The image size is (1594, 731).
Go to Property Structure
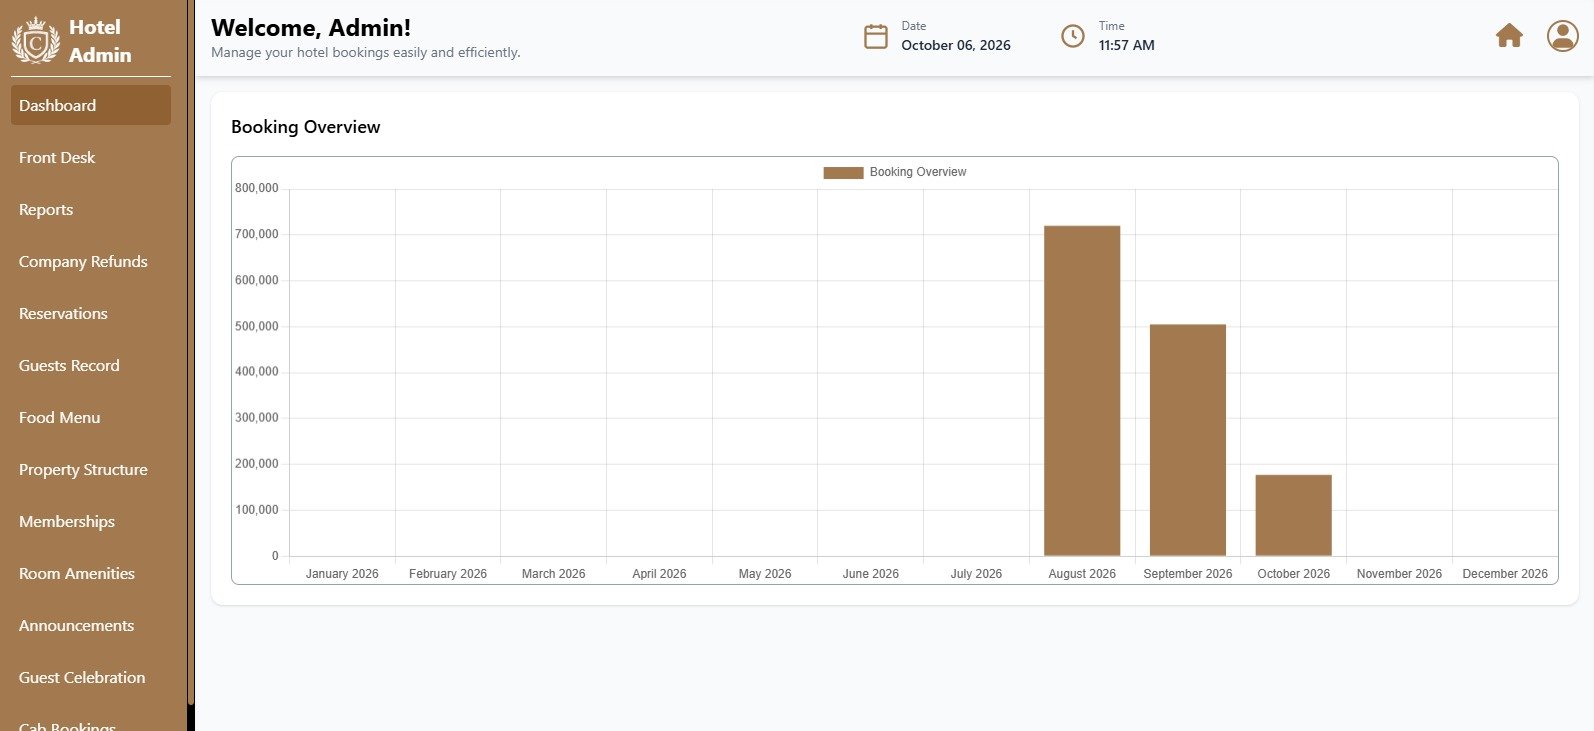tap(91, 469)
